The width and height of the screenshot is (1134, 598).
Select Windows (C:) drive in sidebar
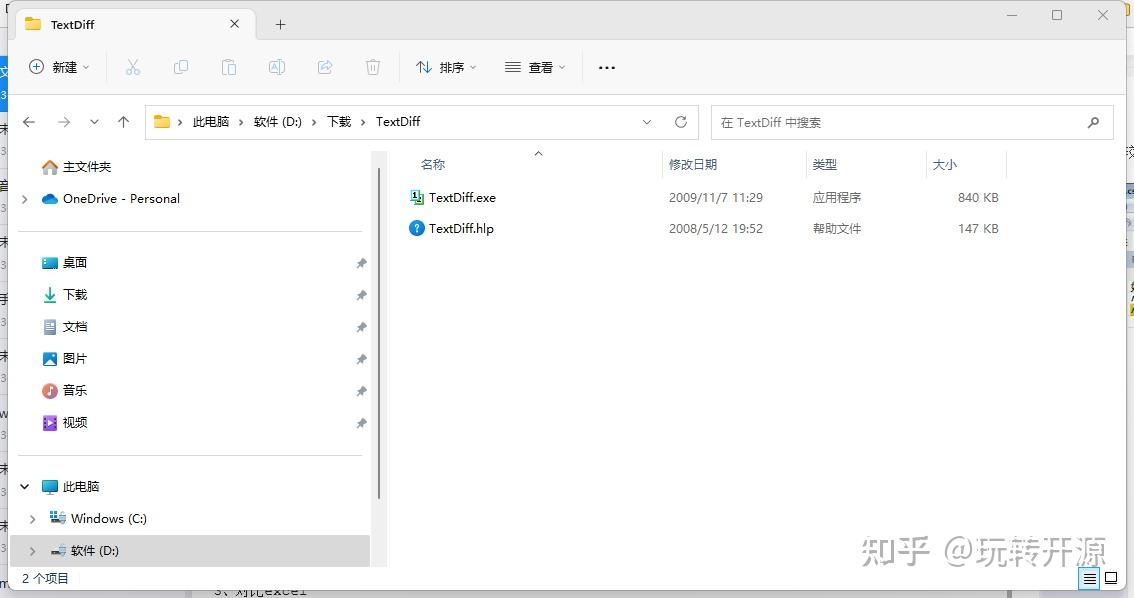[x=108, y=519]
